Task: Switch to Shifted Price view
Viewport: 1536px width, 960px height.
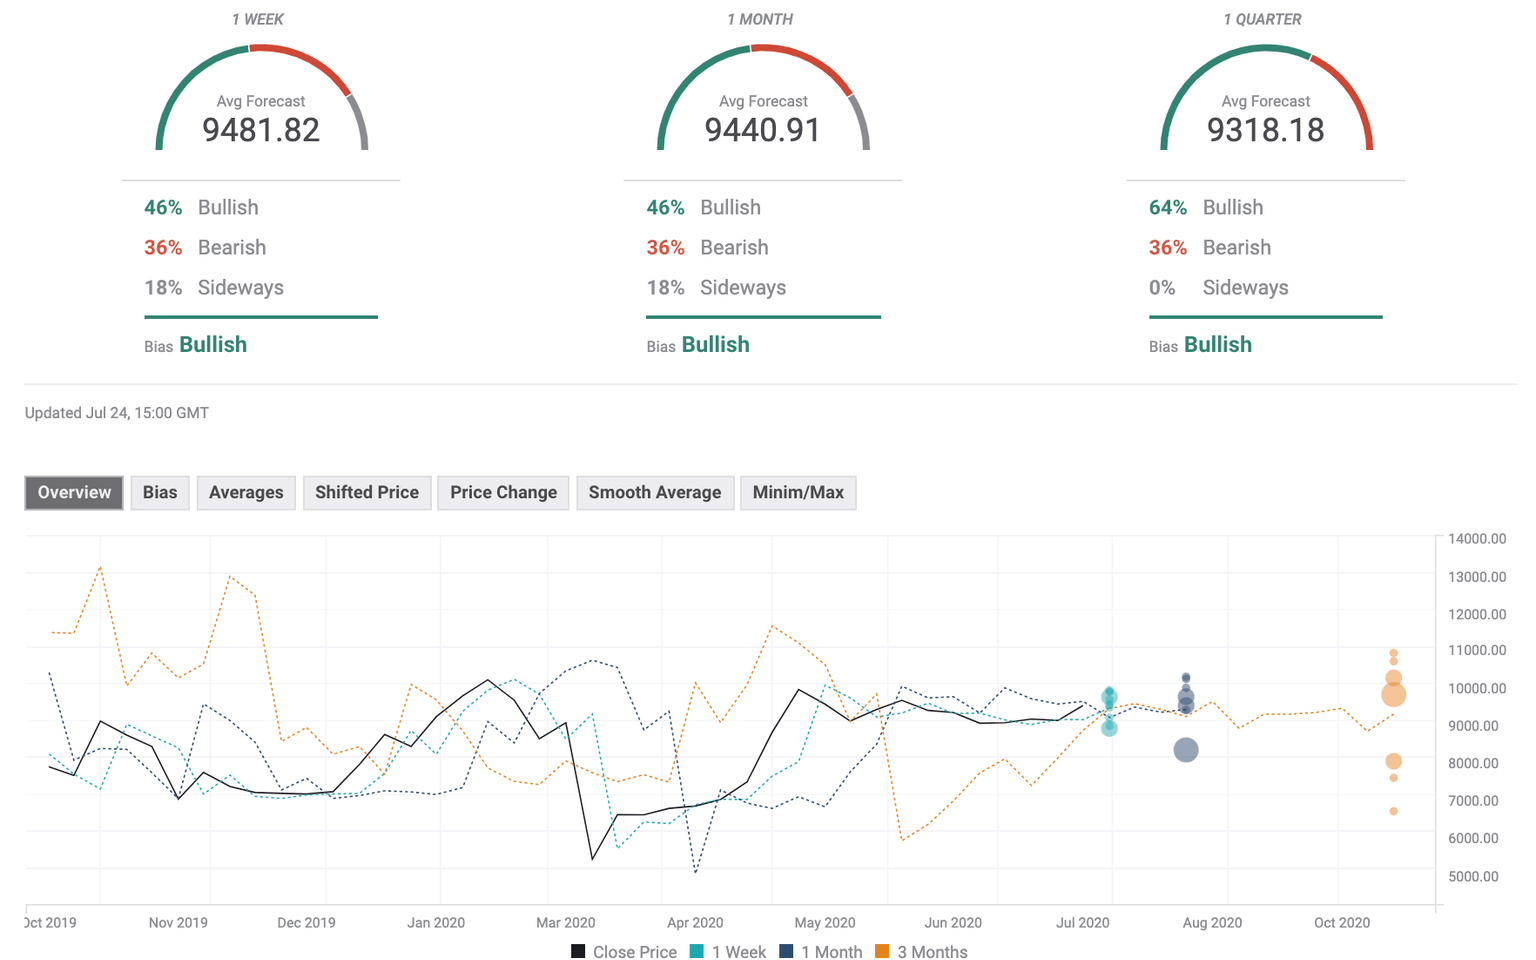Action: [367, 493]
